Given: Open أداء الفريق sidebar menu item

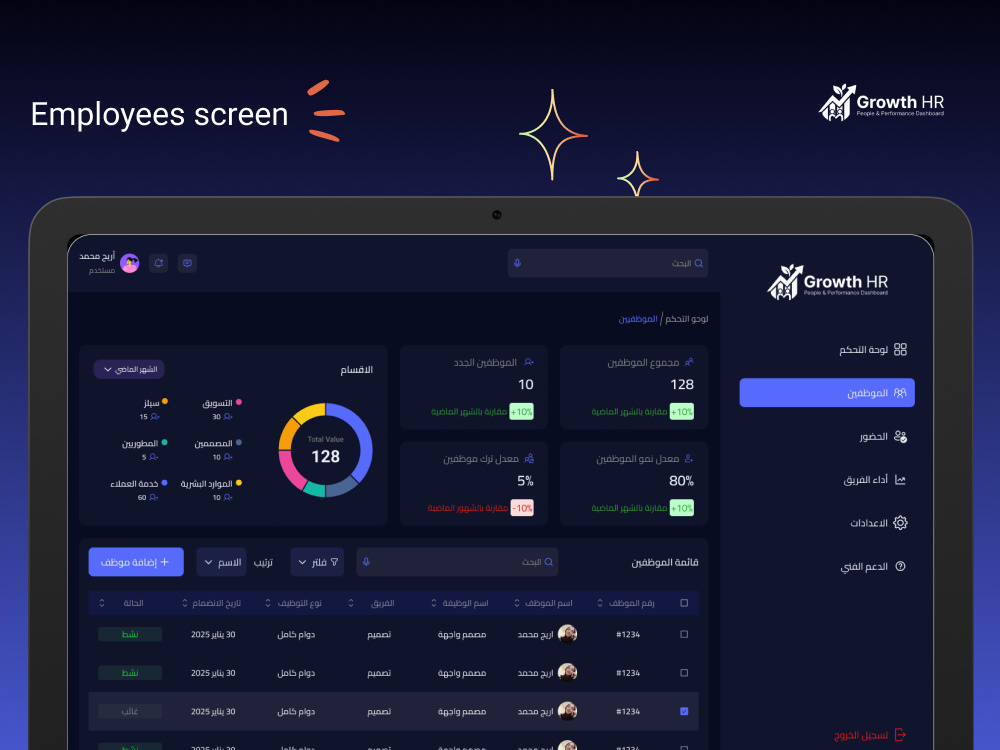Looking at the screenshot, I should 827,480.
